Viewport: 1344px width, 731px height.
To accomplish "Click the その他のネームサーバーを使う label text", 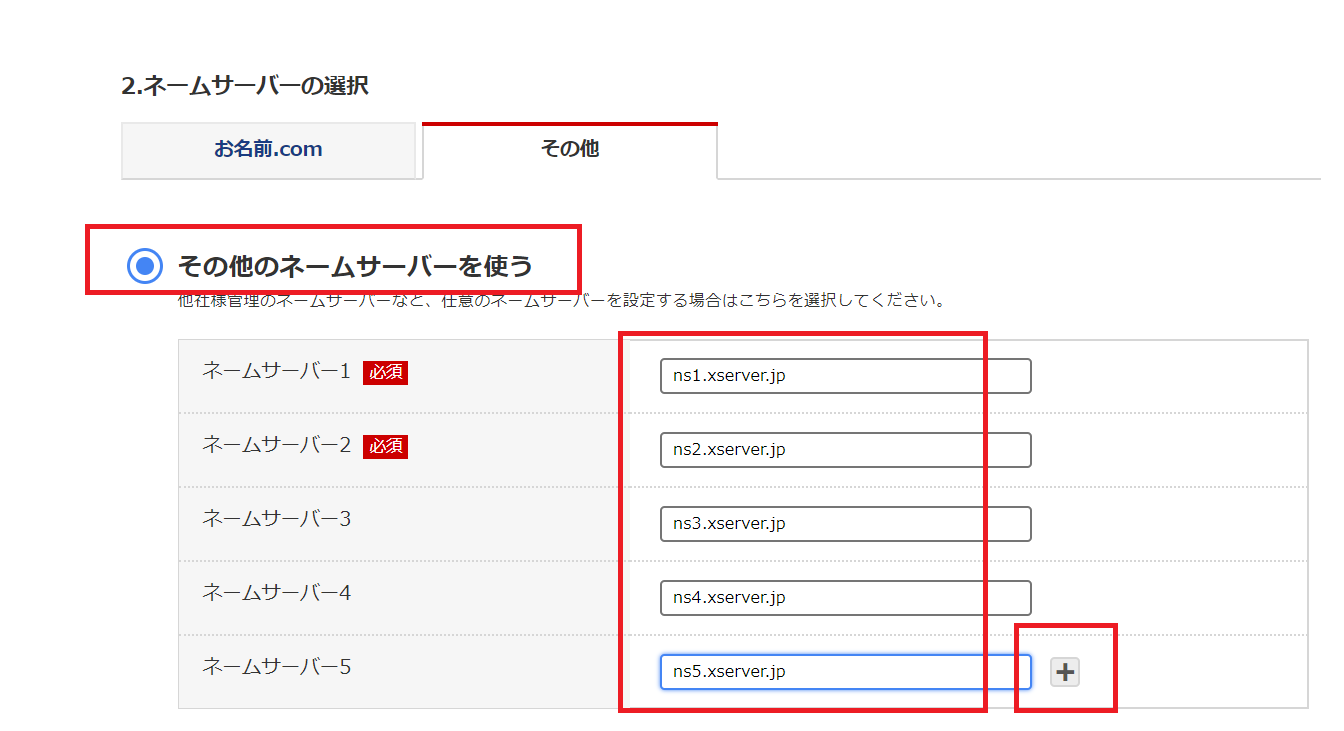I will coord(355,266).
